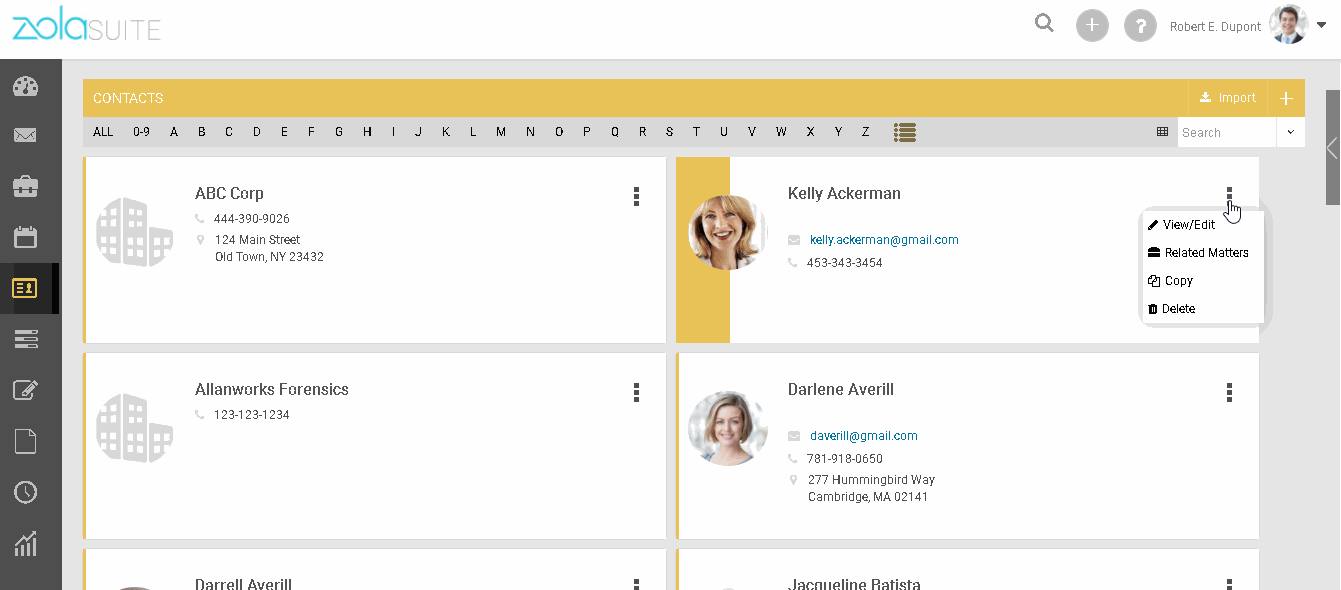Click ABC Corp building avatar
This screenshot has width=1341, height=590.
(135, 232)
